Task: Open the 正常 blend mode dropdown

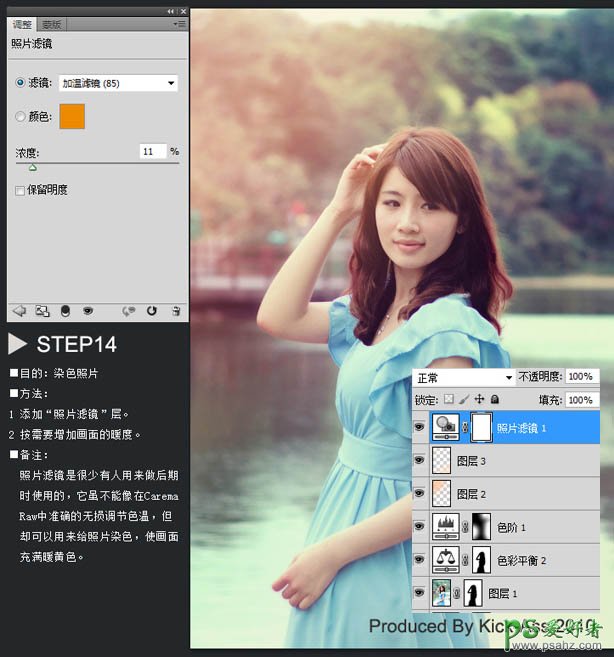Action: point(464,378)
